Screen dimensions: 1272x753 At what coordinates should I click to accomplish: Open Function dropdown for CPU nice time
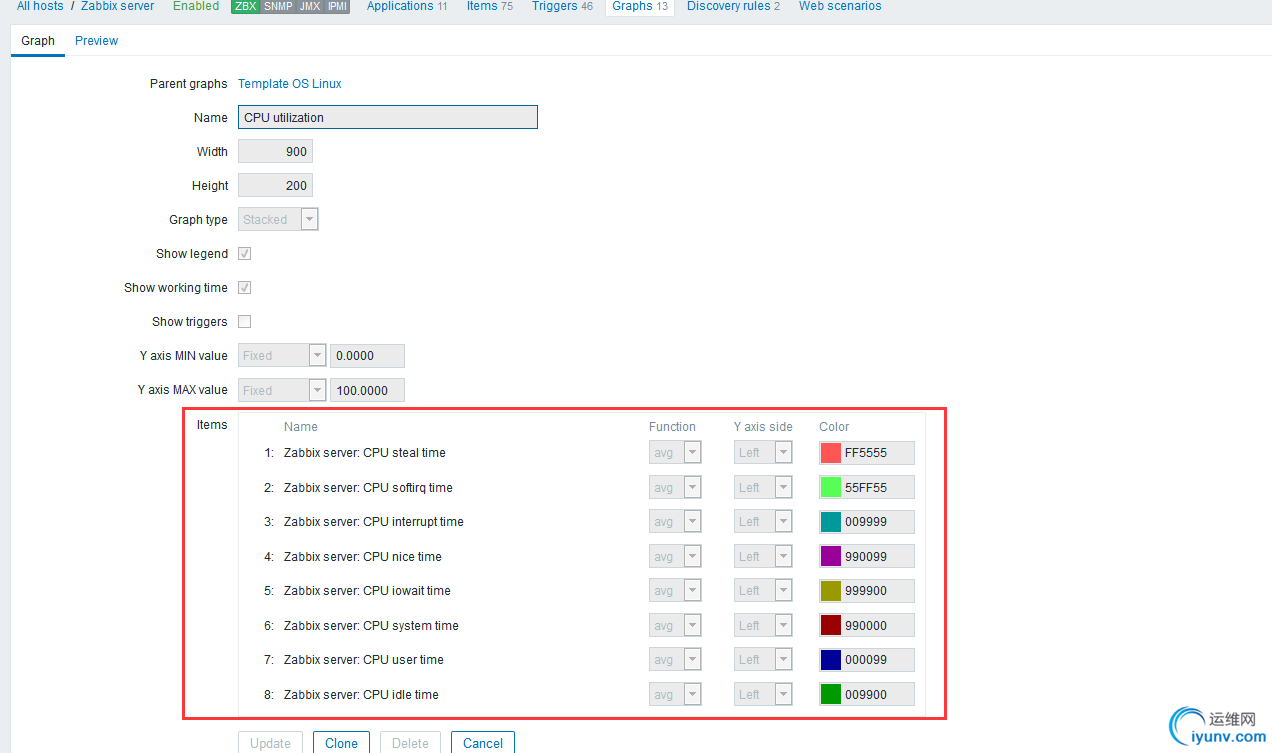tap(675, 557)
